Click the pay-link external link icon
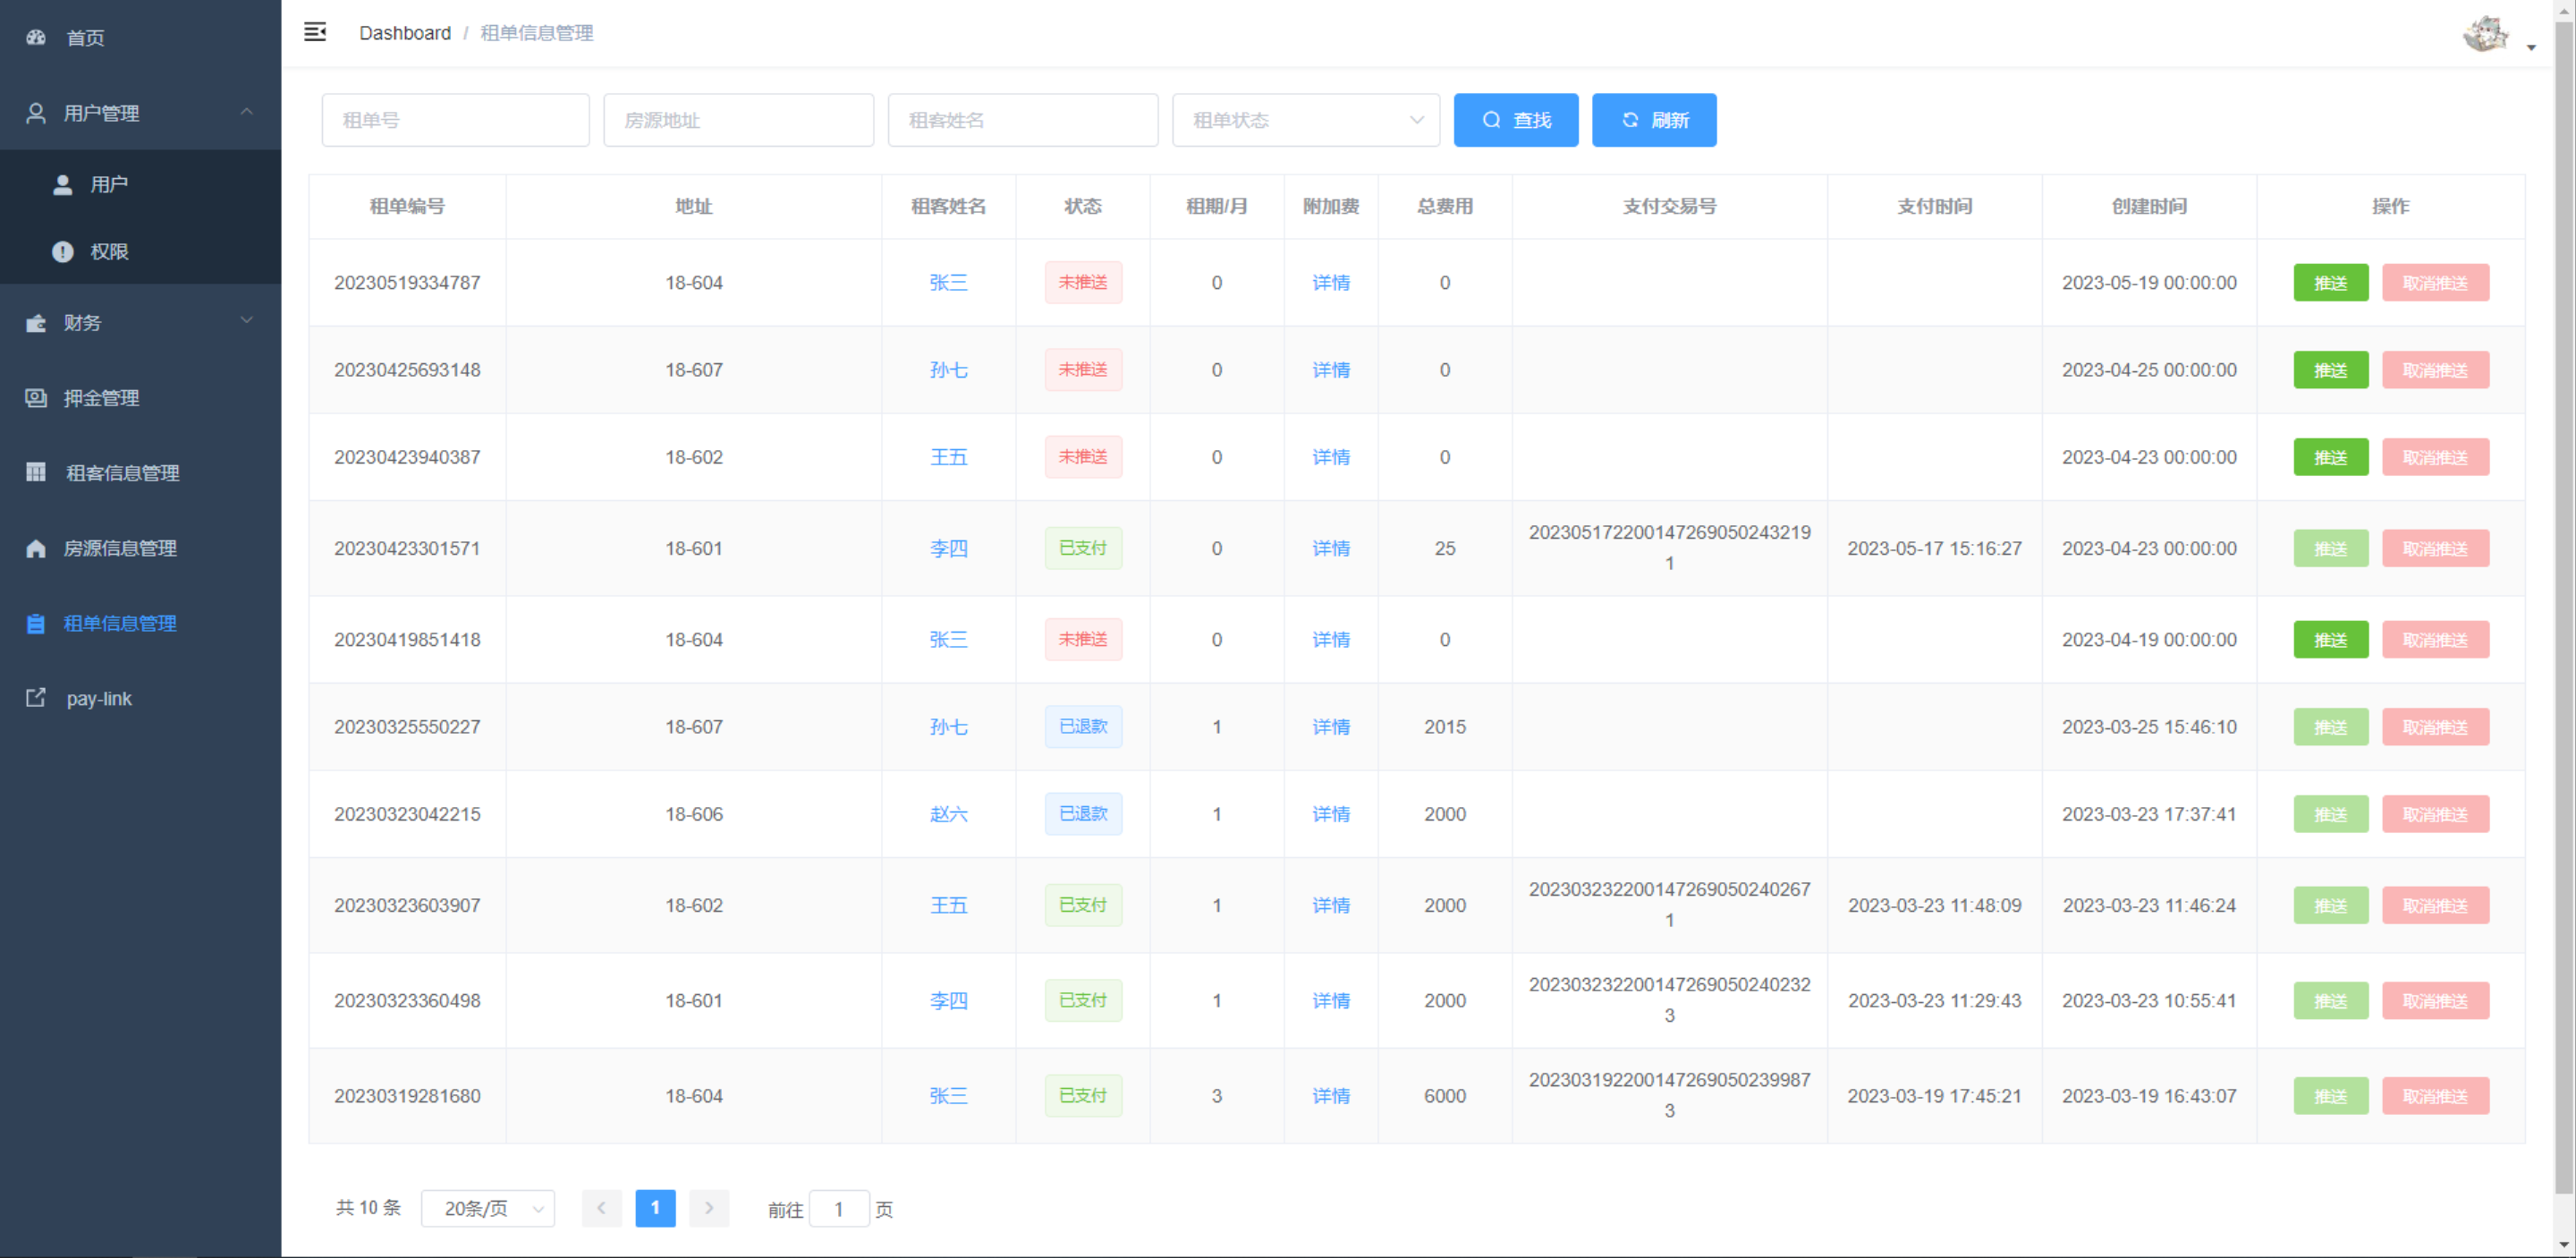Screen dimensions: 2576x1258 pyautogui.click(x=36, y=698)
